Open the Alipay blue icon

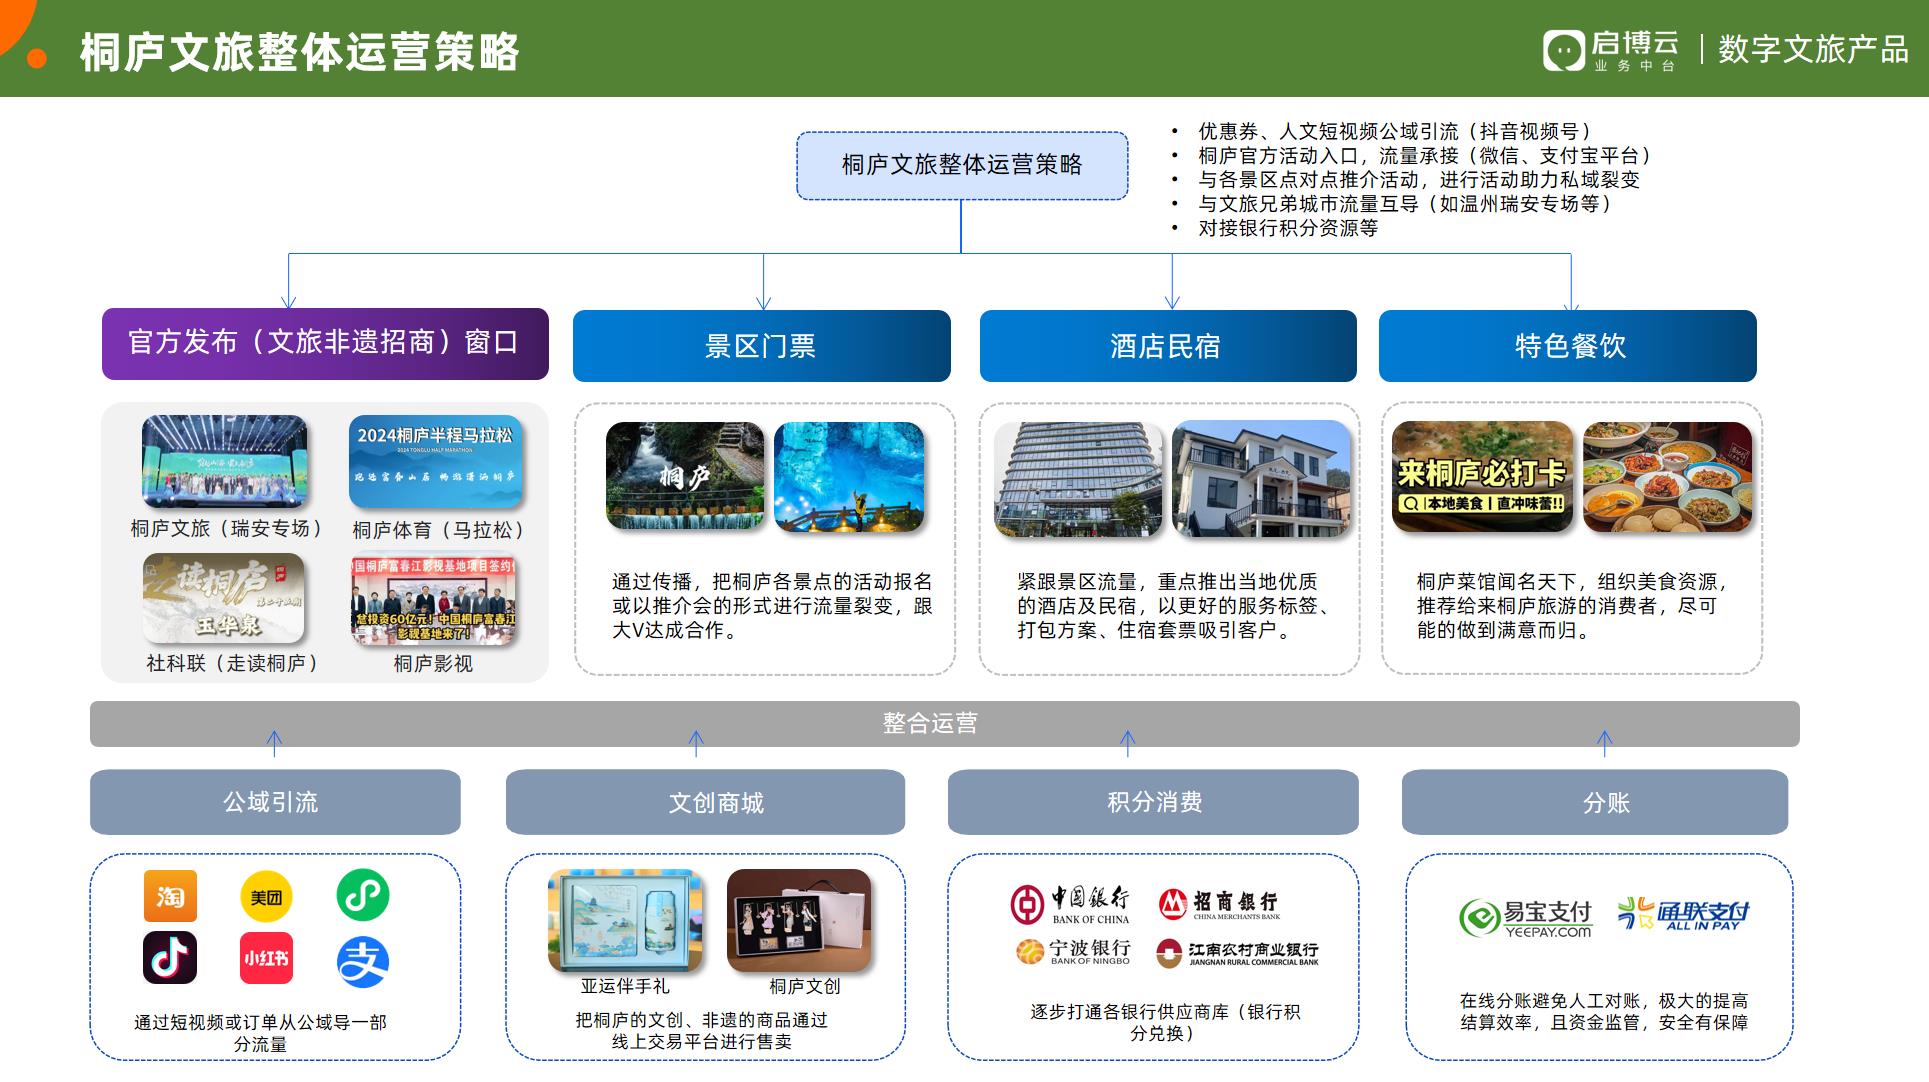[362, 962]
